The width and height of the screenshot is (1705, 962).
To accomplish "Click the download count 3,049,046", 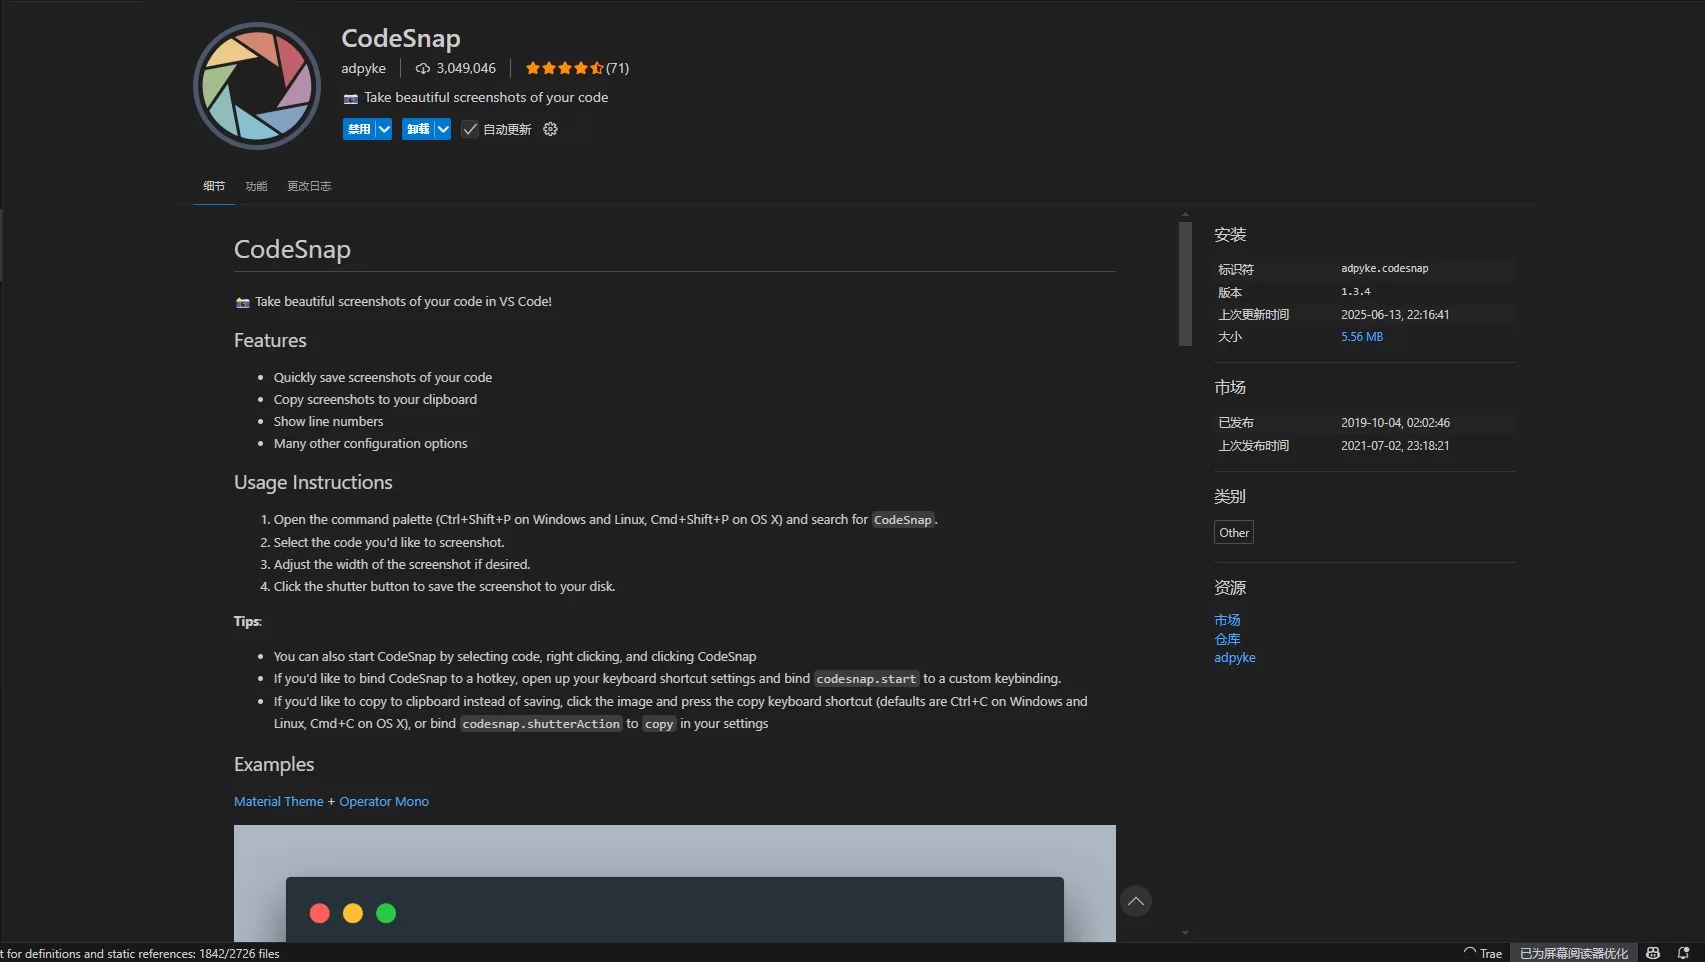I will pyautogui.click(x=456, y=68).
